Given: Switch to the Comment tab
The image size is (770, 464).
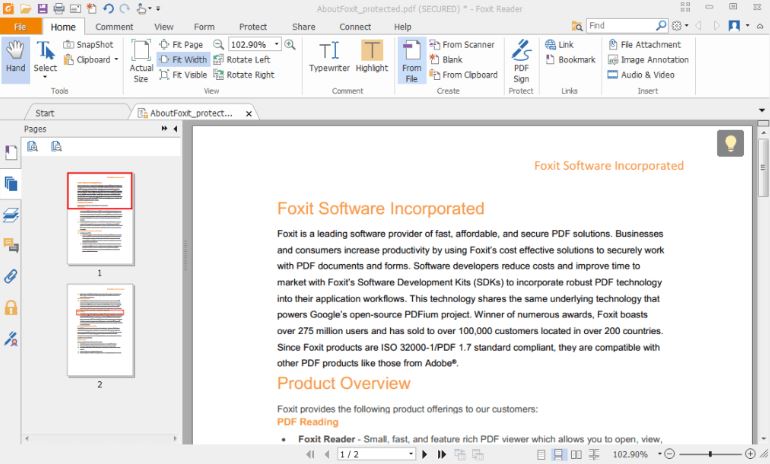Looking at the screenshot, I should (x=114, y=27).
